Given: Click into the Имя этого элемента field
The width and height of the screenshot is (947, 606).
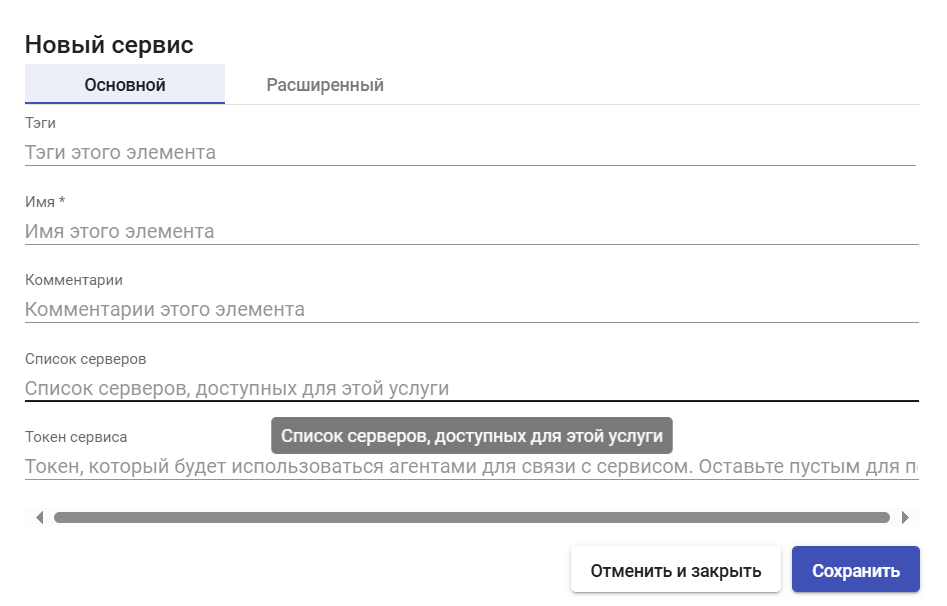Looking at the screenshot, I should coord(472,231).
